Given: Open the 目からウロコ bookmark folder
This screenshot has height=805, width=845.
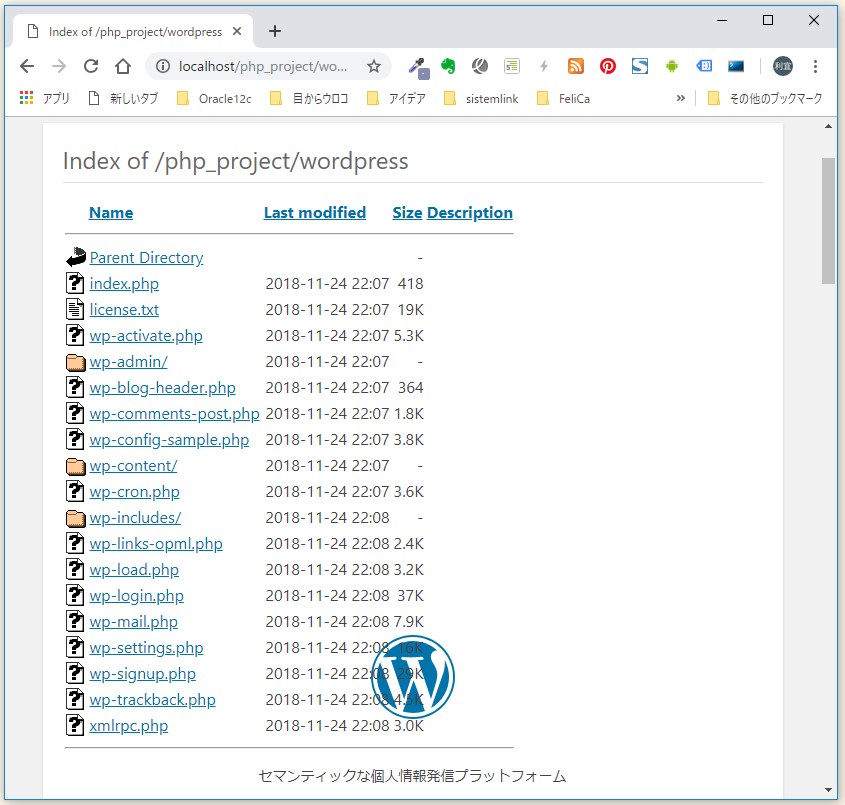Looking at the screenshot, I should (x=309, y=98).
